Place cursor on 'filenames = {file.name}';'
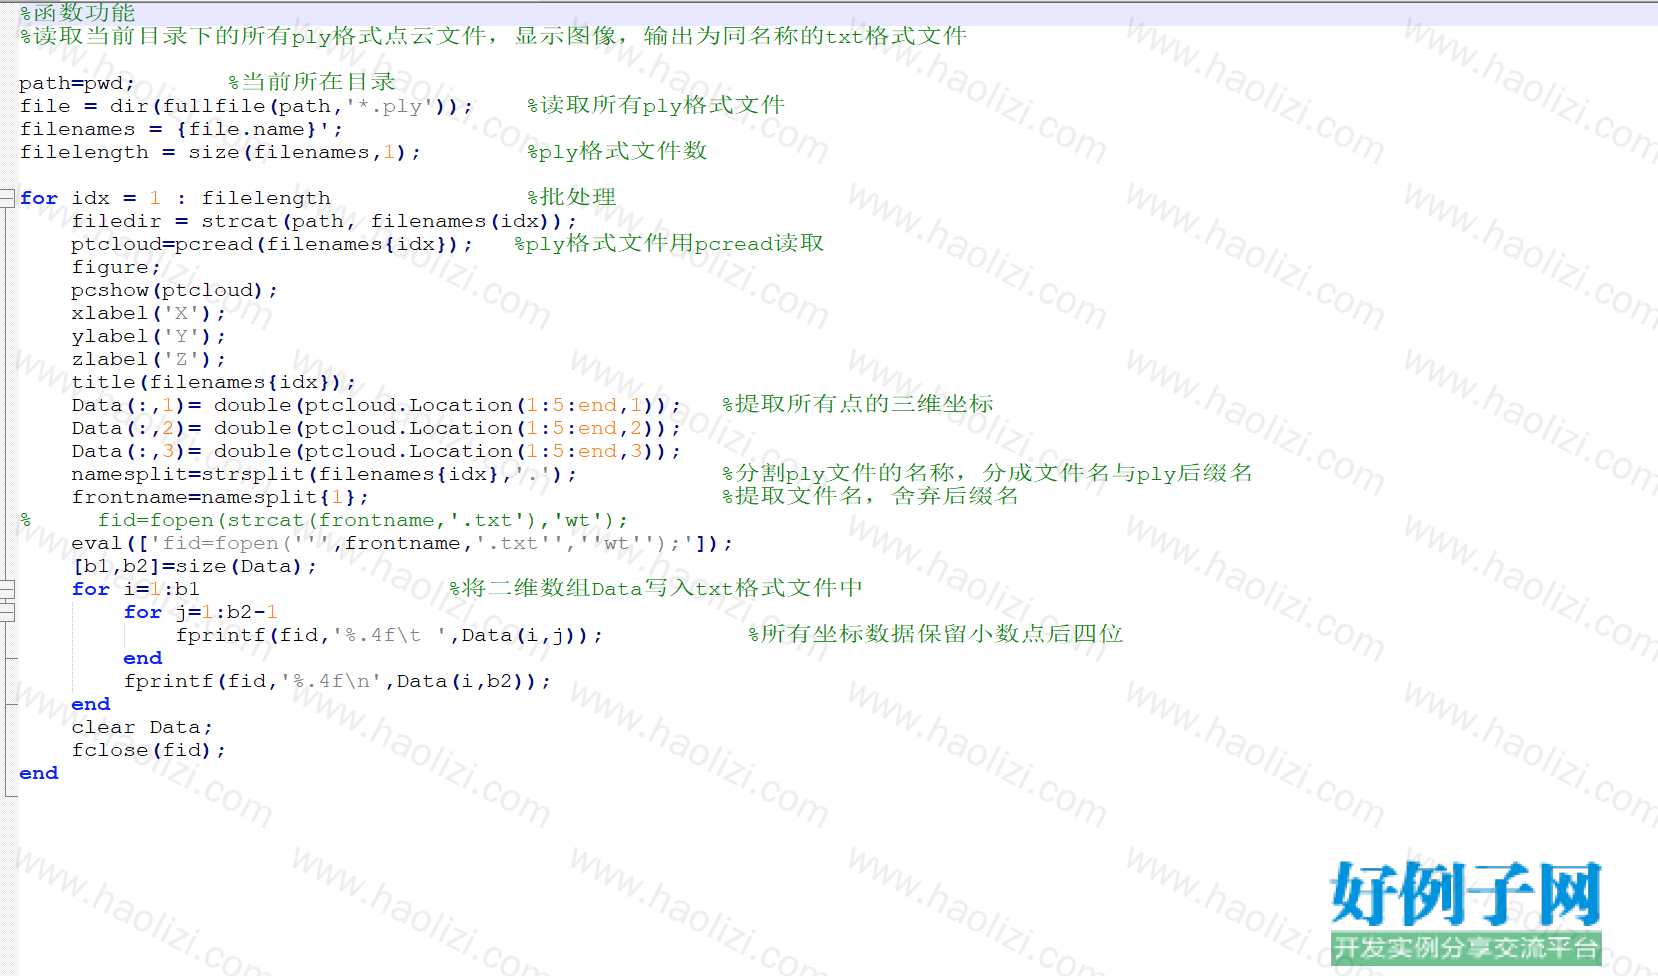Viewport: 1658px width, 976px height. [x=181, y=129]
